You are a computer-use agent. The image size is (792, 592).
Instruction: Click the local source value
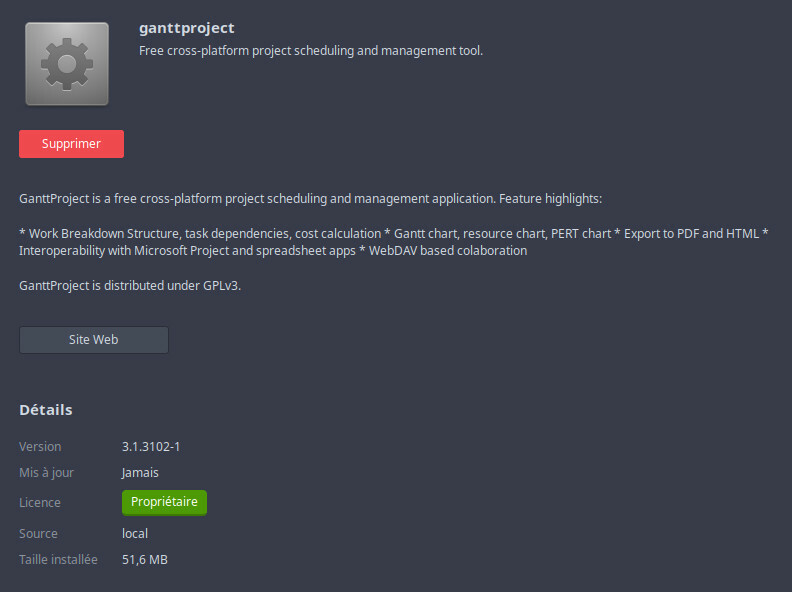click(135, 534)
